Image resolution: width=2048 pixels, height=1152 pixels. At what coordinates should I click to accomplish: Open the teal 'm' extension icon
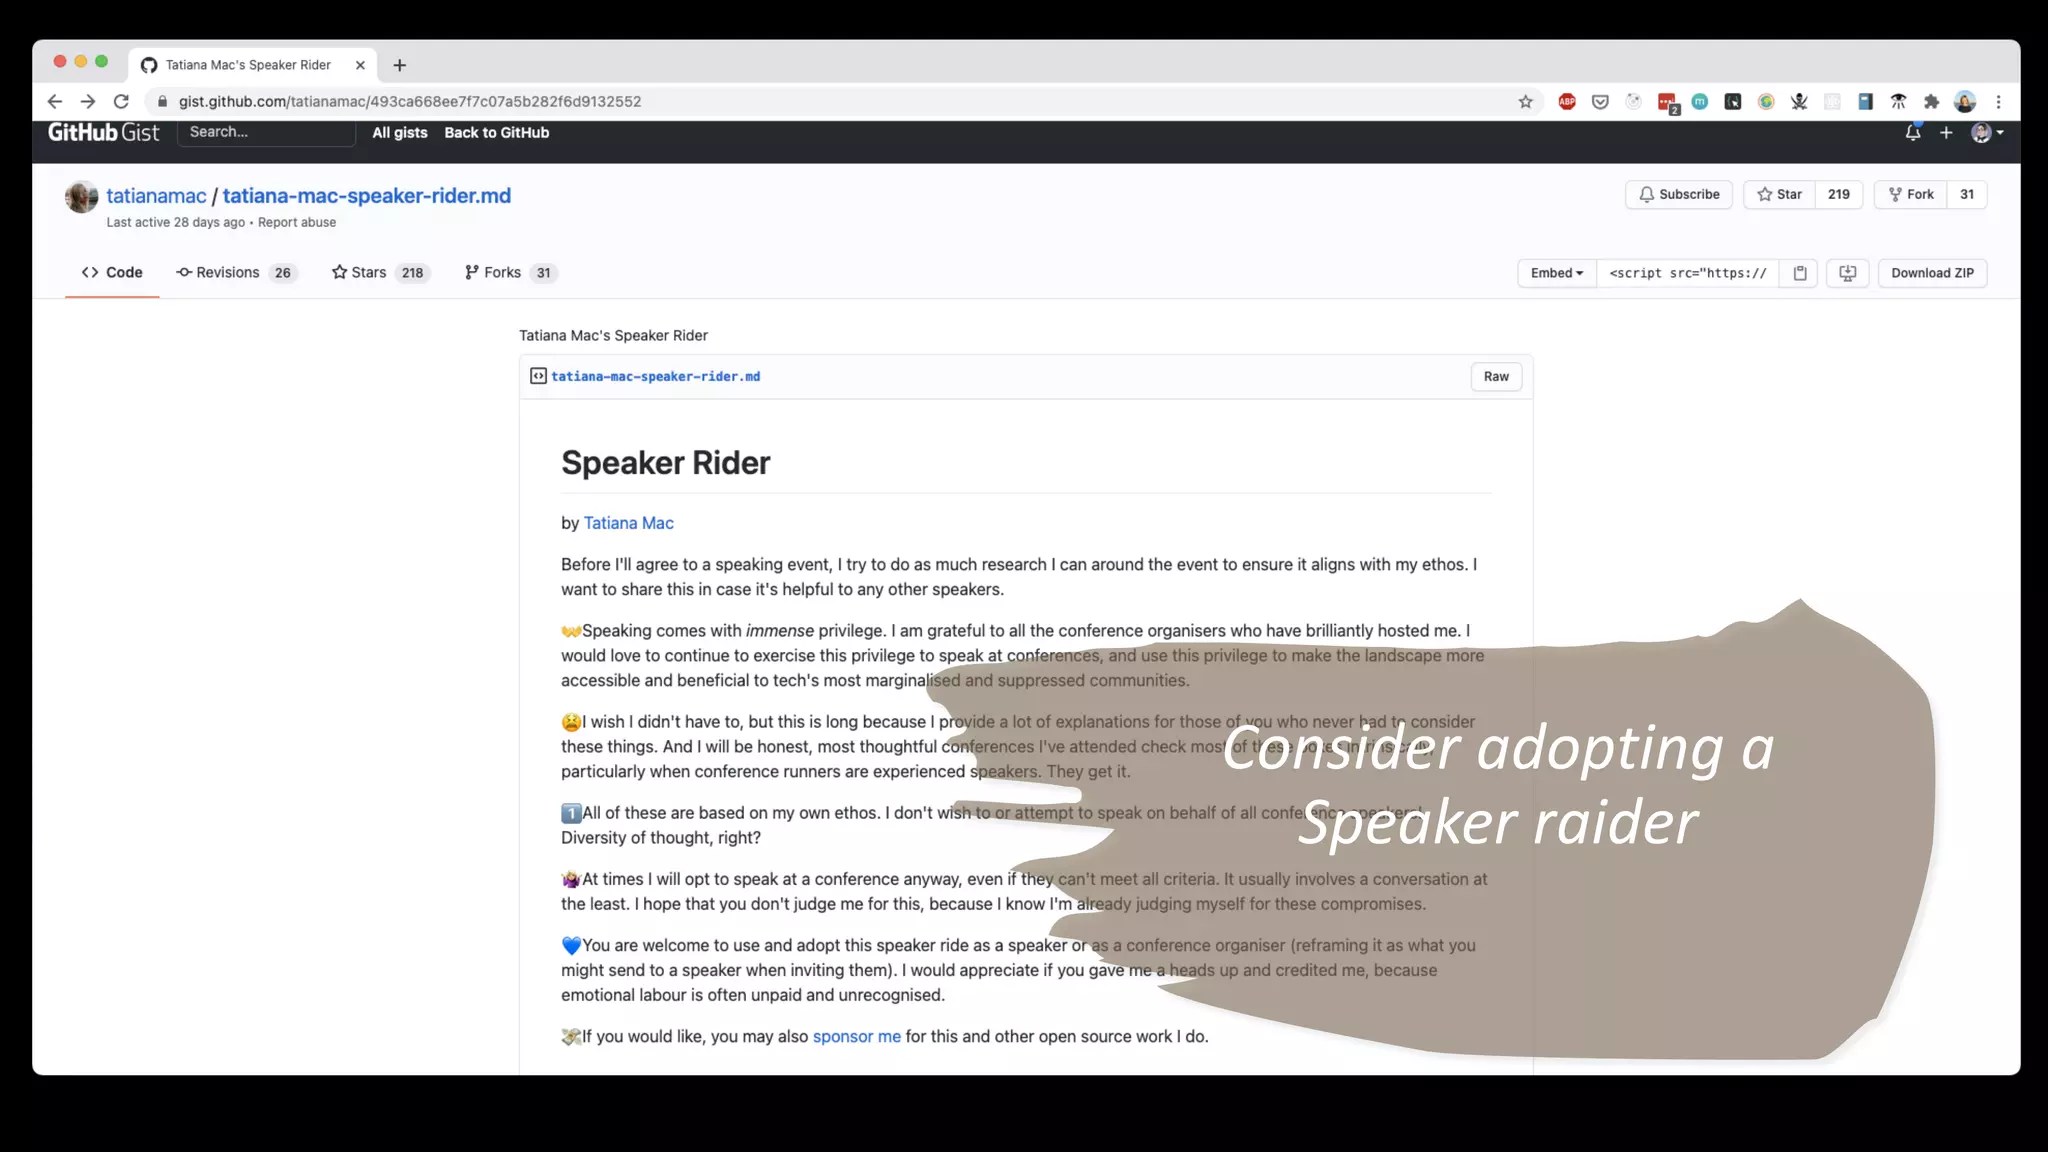click(x=1700, y=101)
